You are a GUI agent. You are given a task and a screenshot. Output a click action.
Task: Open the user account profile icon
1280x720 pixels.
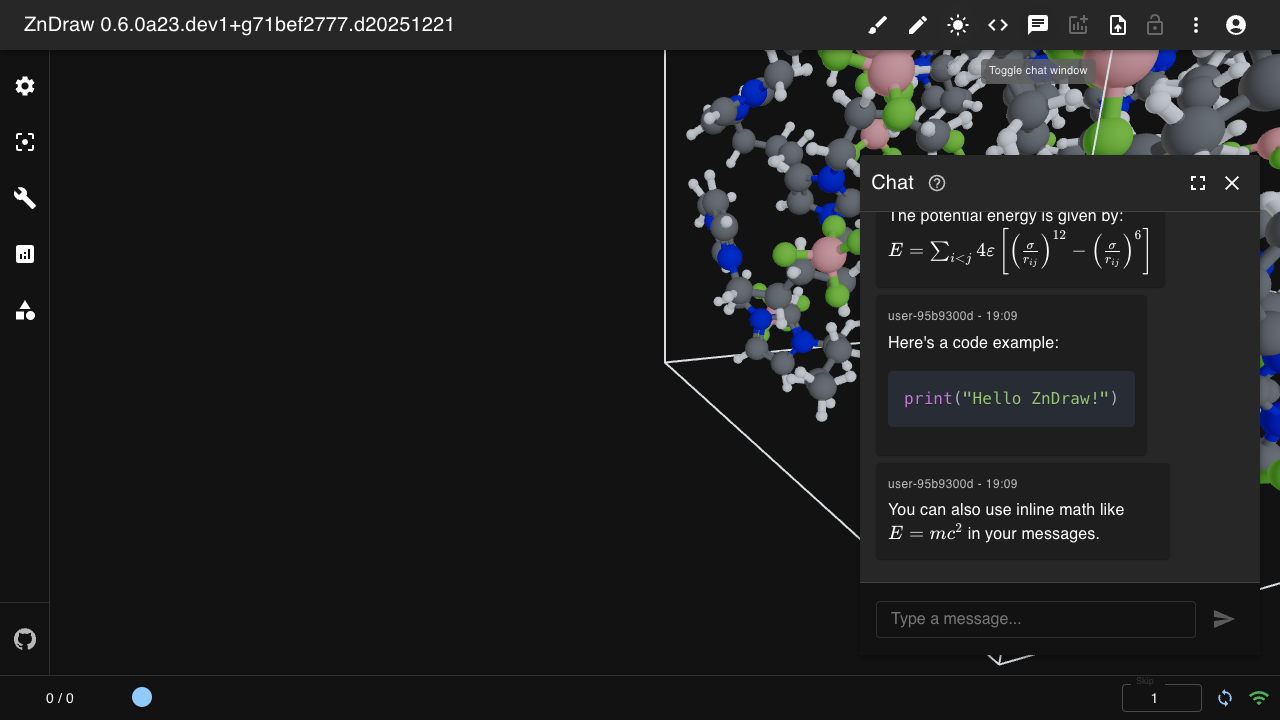(x=1236, y=25)
